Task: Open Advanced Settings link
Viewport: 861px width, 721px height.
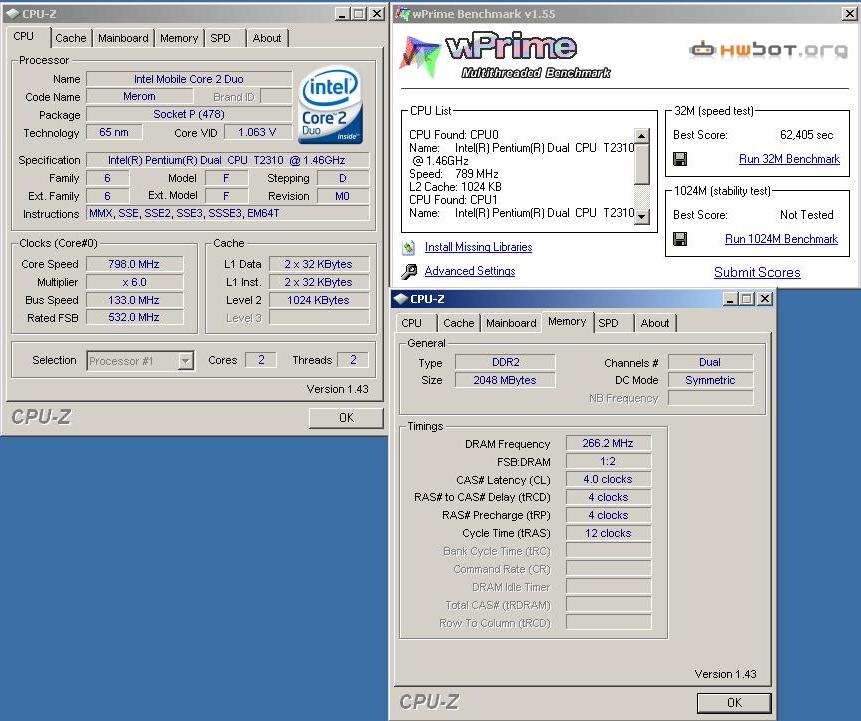Action: [470, 271]
